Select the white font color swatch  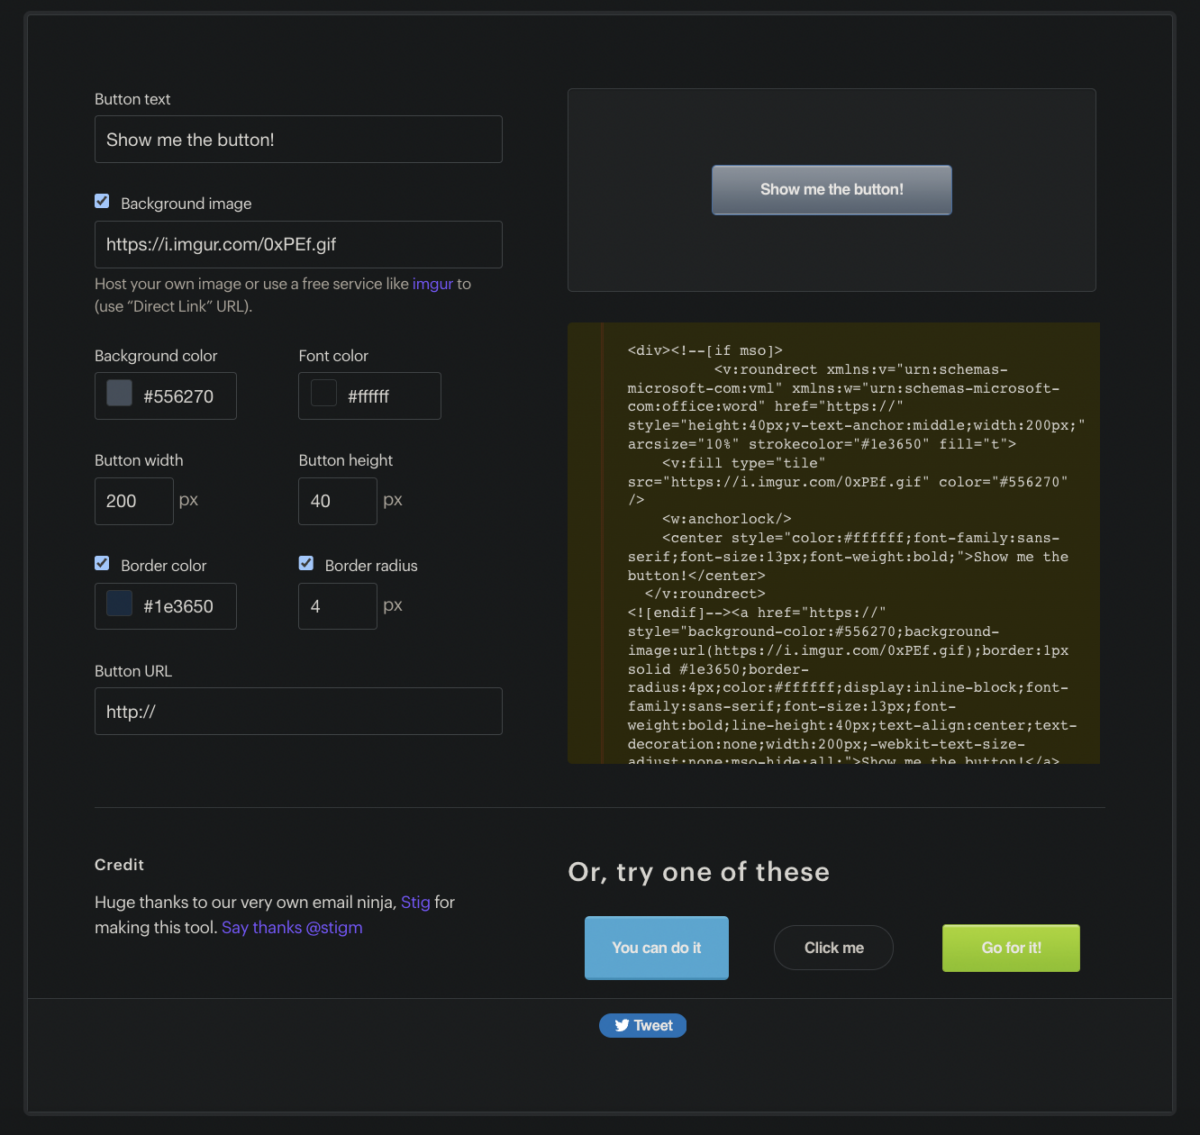point(323,393)
